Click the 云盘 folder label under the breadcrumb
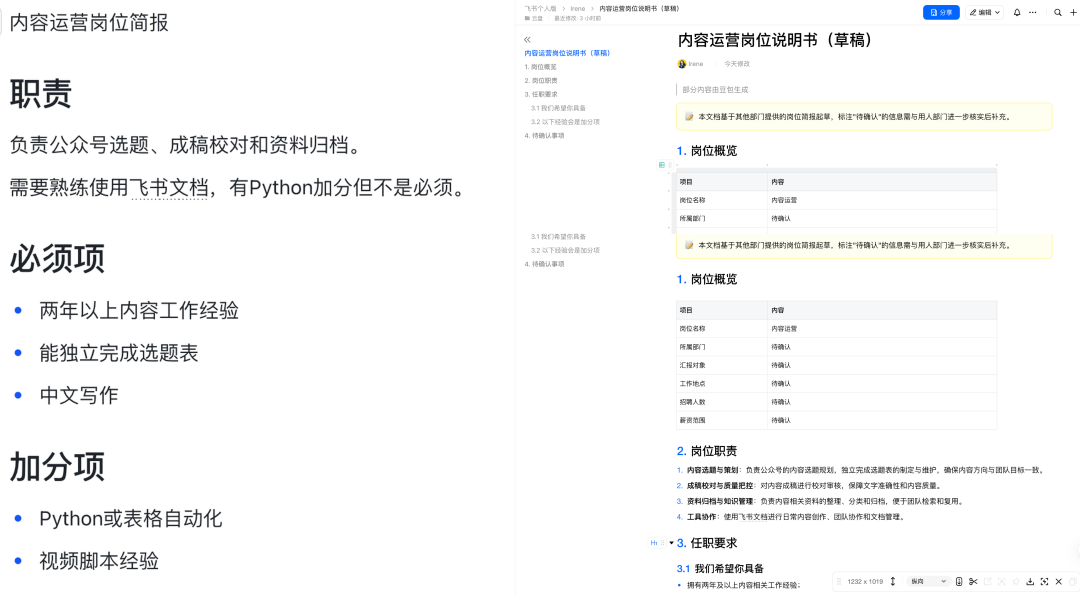This screenshot has height=596, width=1080. click(534, 19)
